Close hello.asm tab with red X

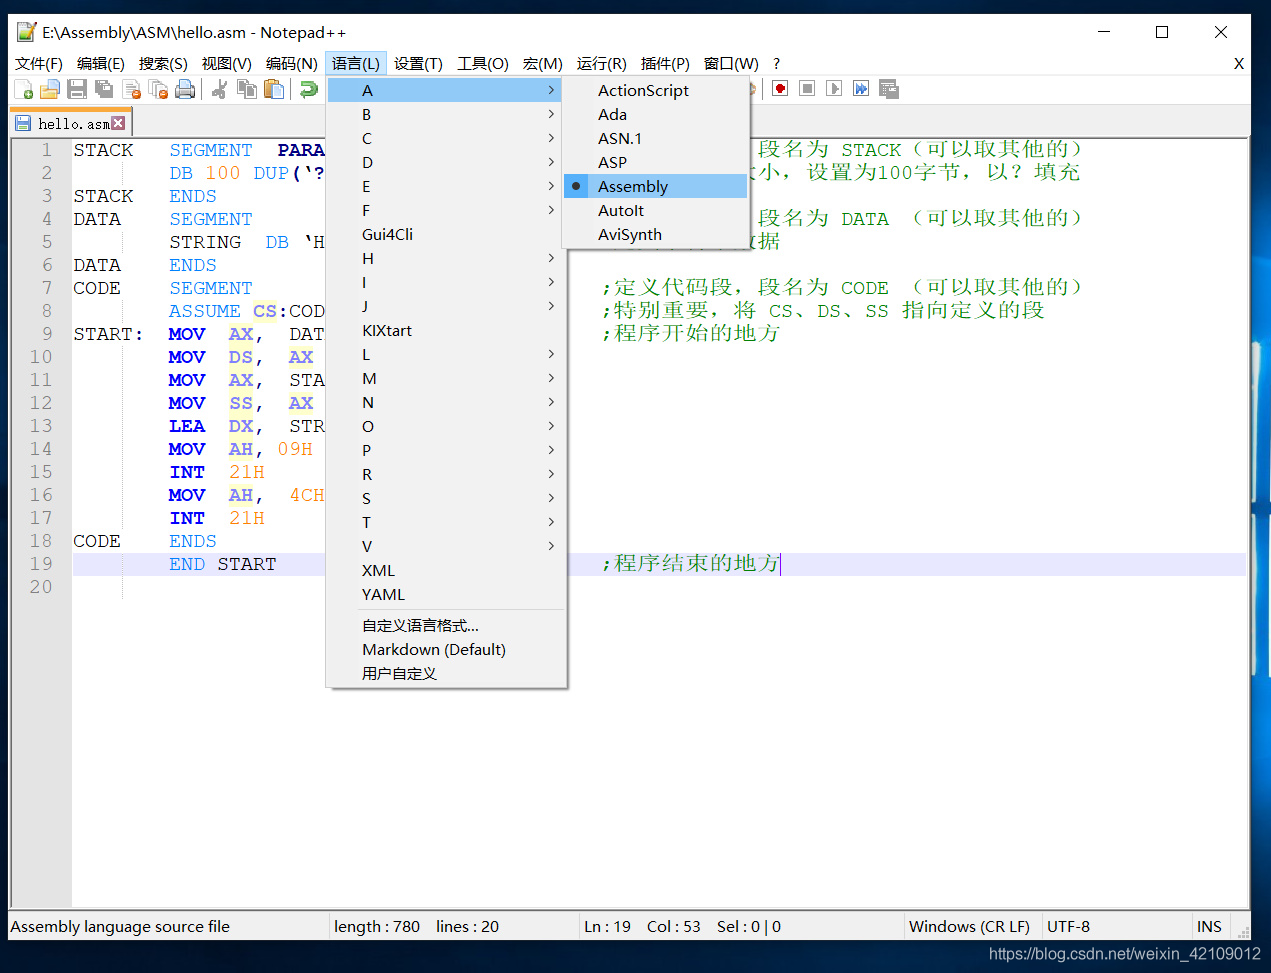point(119,123)
